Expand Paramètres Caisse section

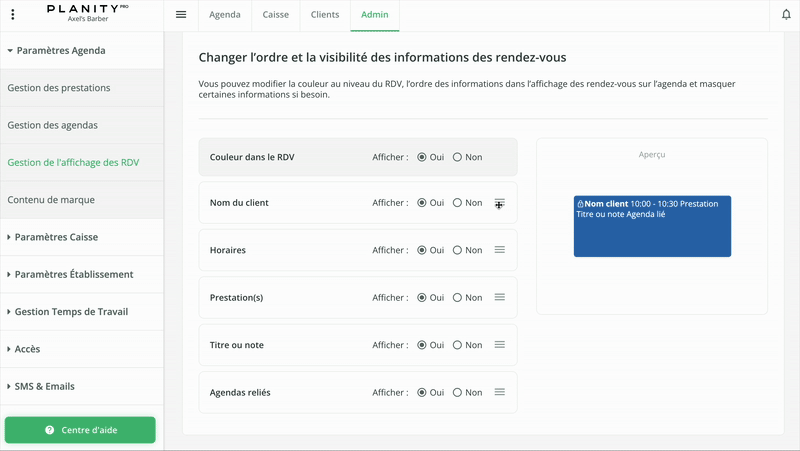click(56, 237)
